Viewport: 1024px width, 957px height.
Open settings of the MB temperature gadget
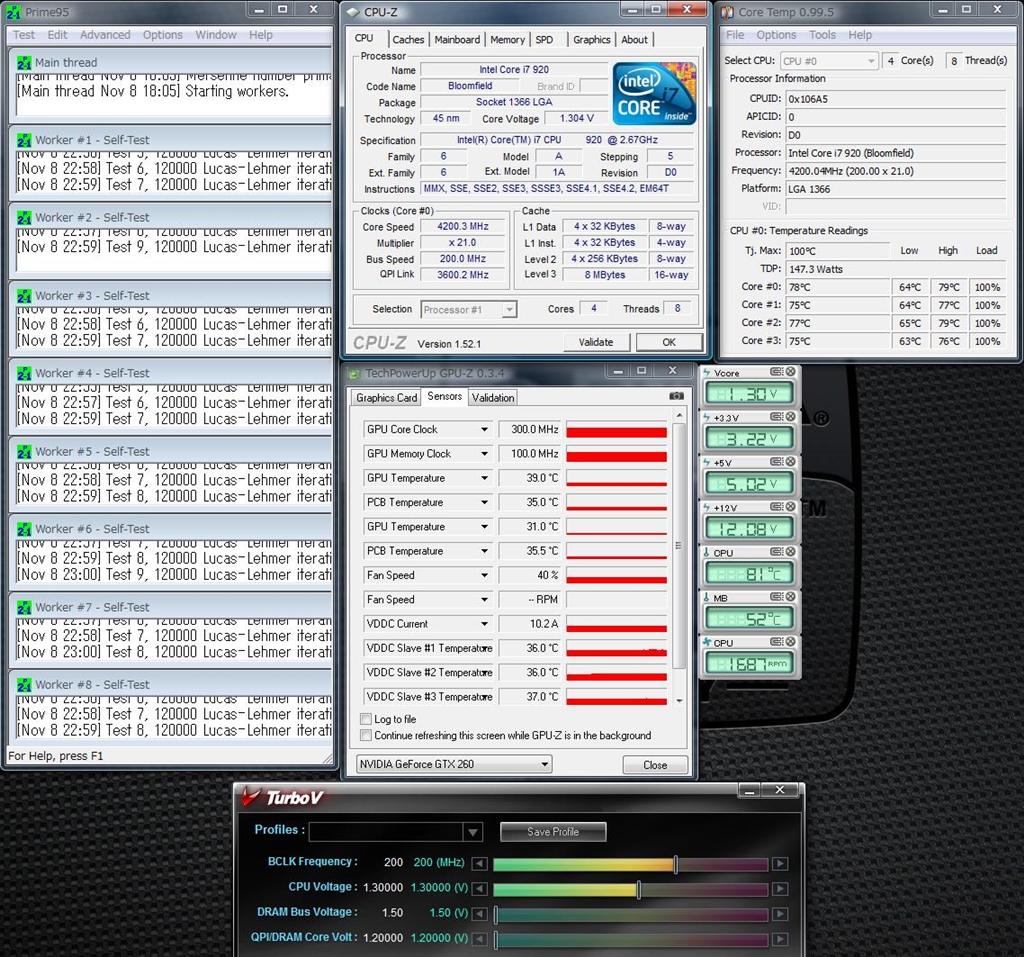click(776, 597)
